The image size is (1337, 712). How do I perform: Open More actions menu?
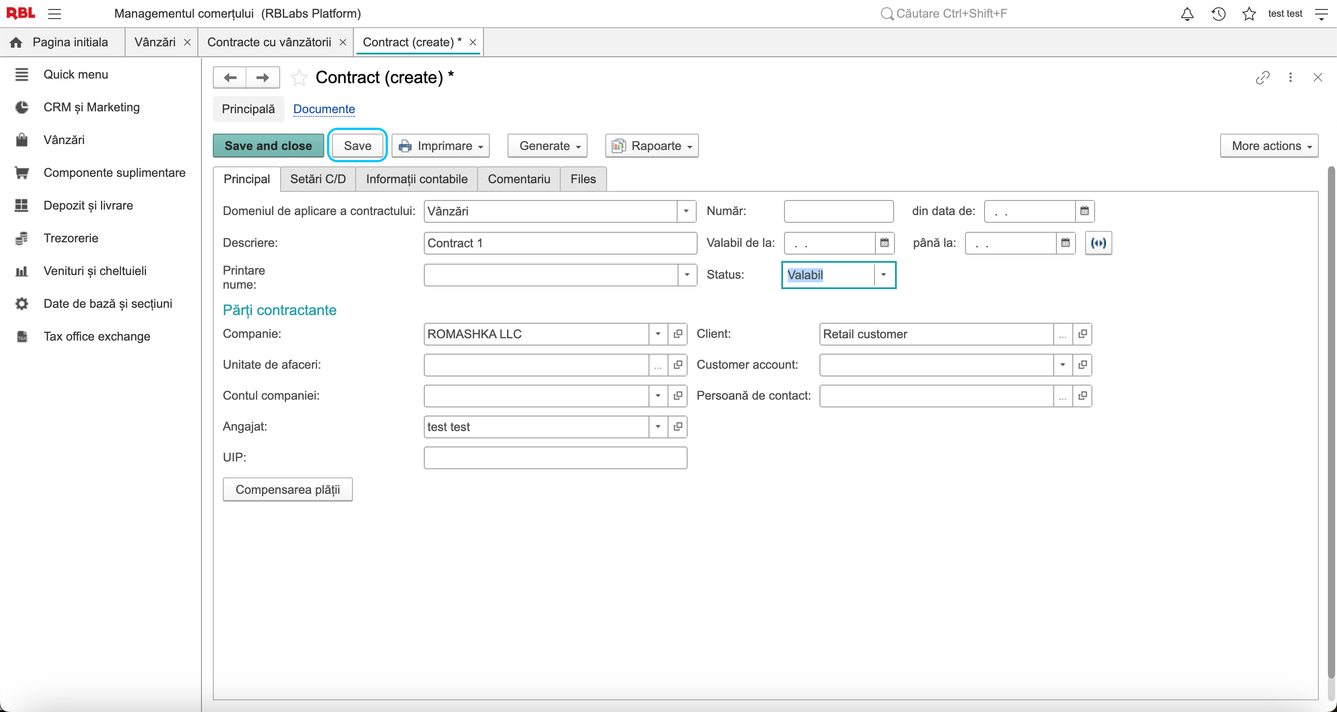pos(1269,146)
